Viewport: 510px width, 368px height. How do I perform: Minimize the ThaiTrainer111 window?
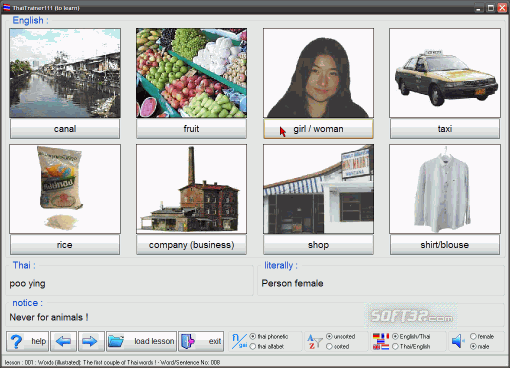coord(479,8)
